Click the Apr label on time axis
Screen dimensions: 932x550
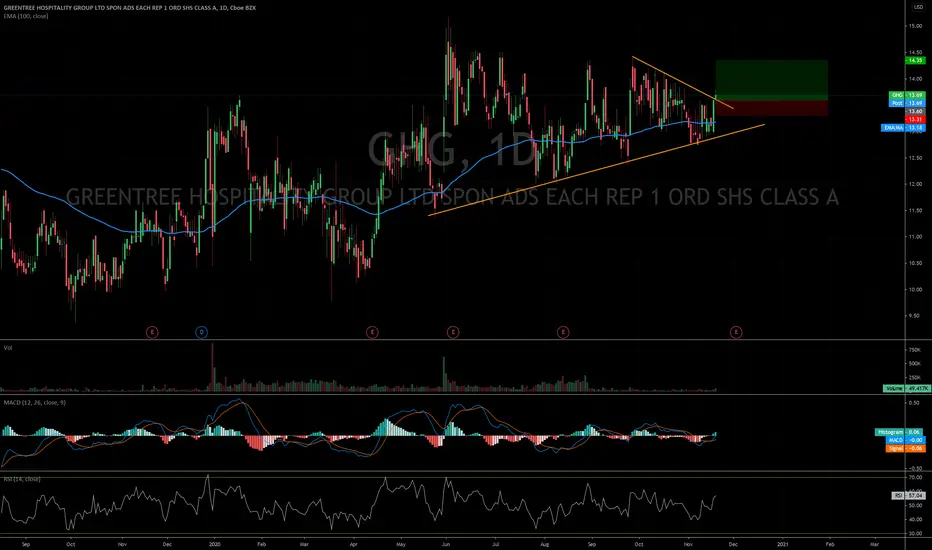click(x=354, y=544)
